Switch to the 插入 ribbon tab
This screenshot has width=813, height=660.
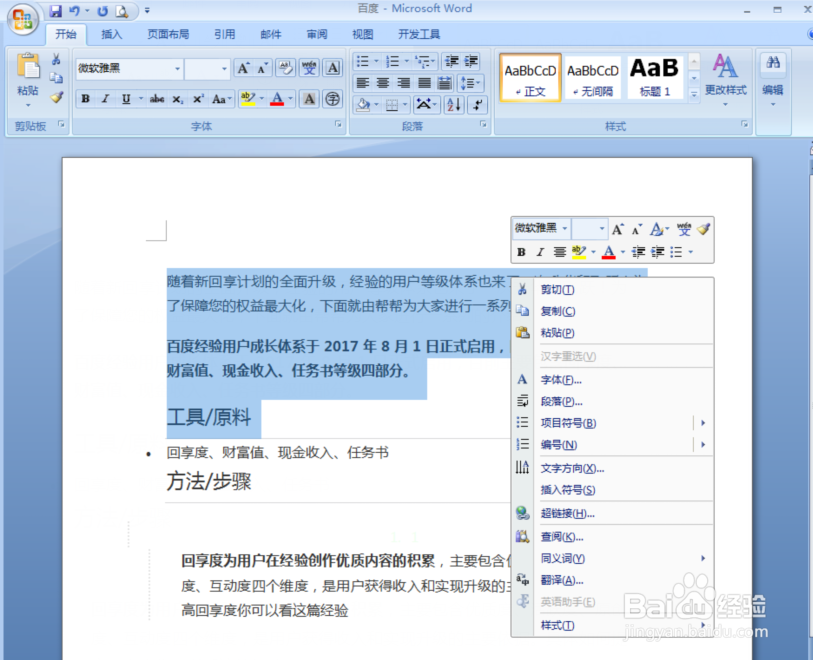point(111,33)
